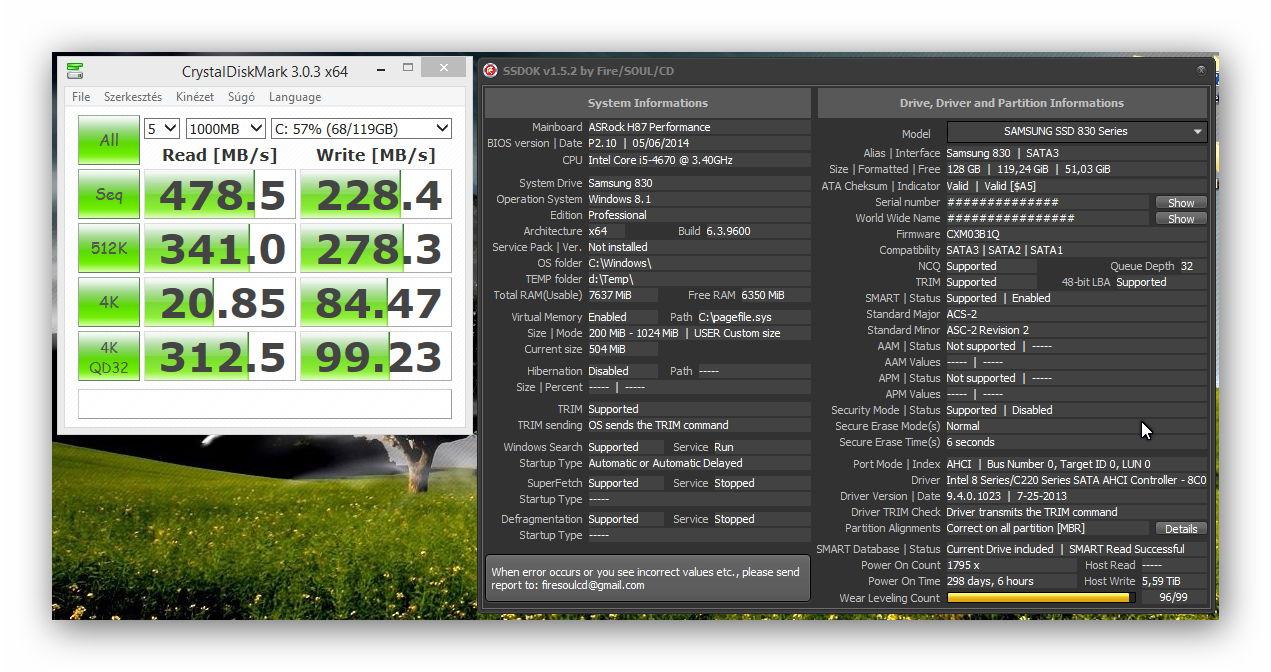Screen dimensions: 1271x672
Task: Click the Free RAM value 6350 MiB
Action: click(x=762, y=295)
